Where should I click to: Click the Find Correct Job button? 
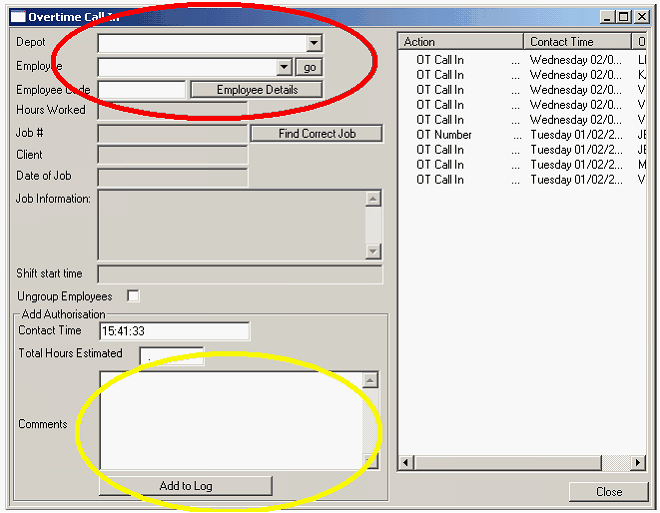point(316,133)
